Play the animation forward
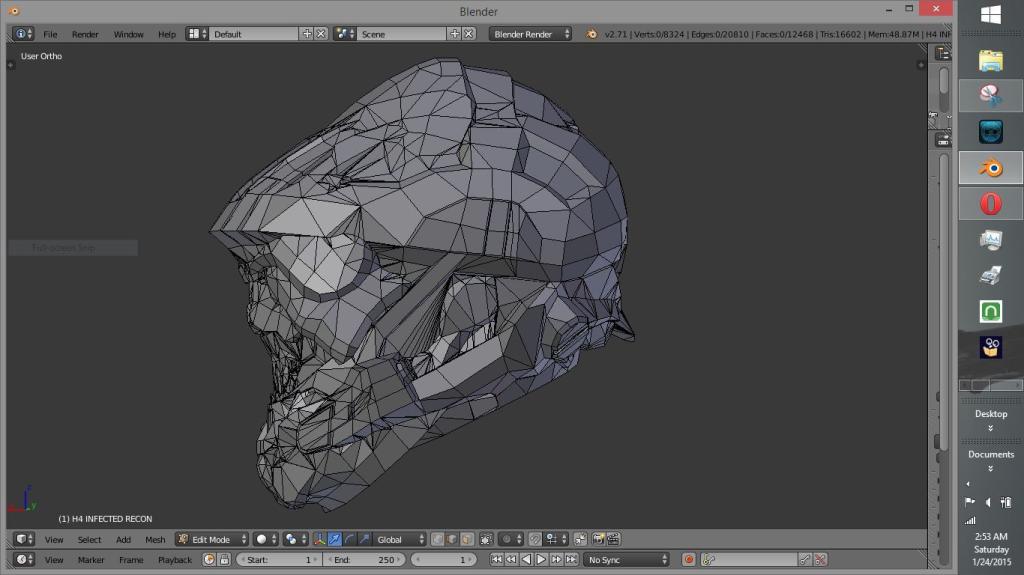 coord(541,559)
